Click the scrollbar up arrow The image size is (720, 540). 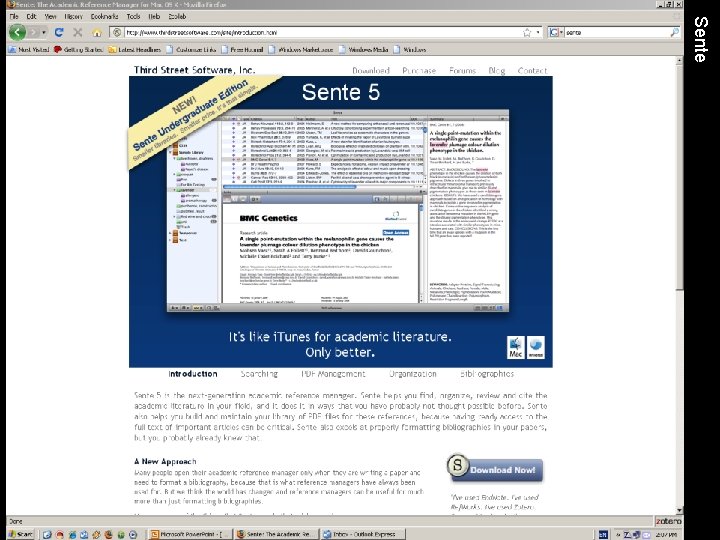(x=679, y=60)
